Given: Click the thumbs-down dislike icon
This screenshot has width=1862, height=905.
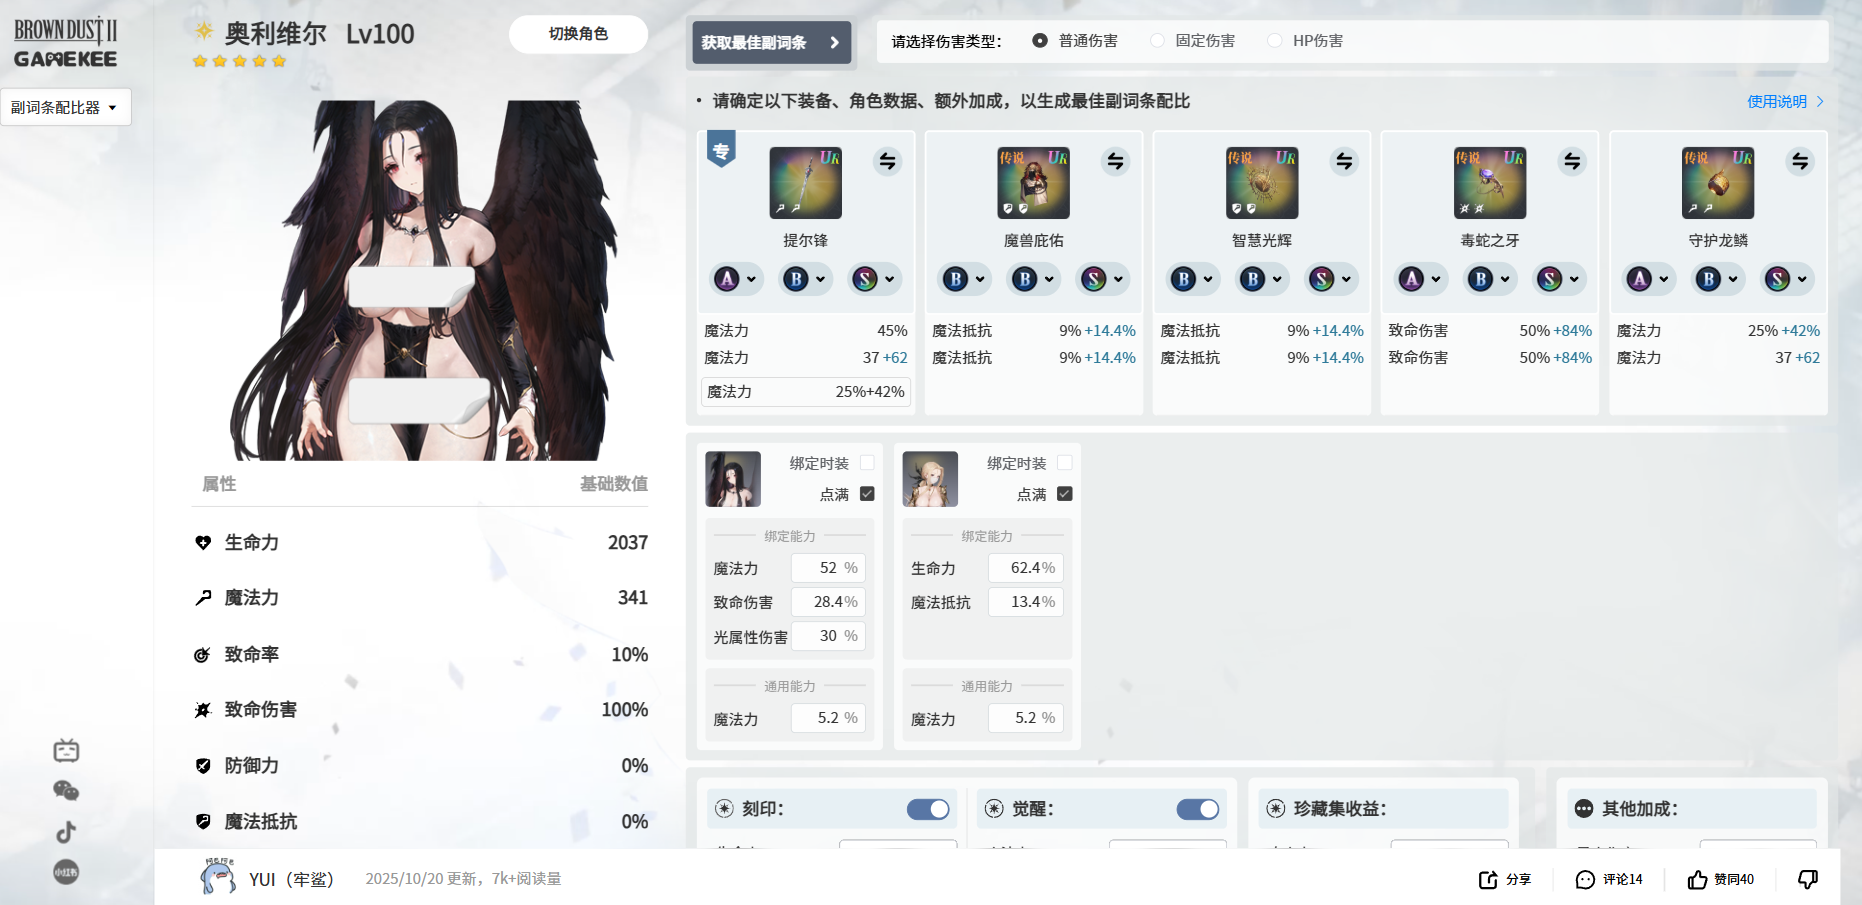Looking at the screenshot, I should pos(1807,879).
